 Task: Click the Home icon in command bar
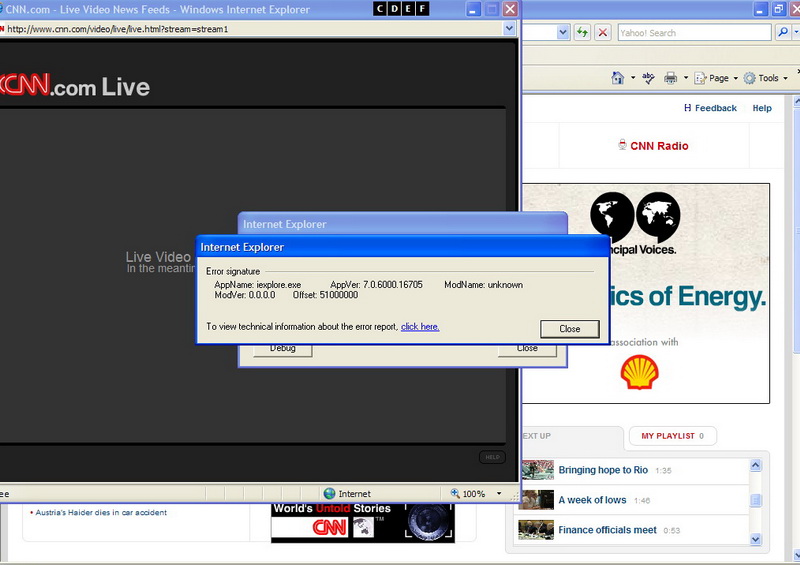pos(617,78)
